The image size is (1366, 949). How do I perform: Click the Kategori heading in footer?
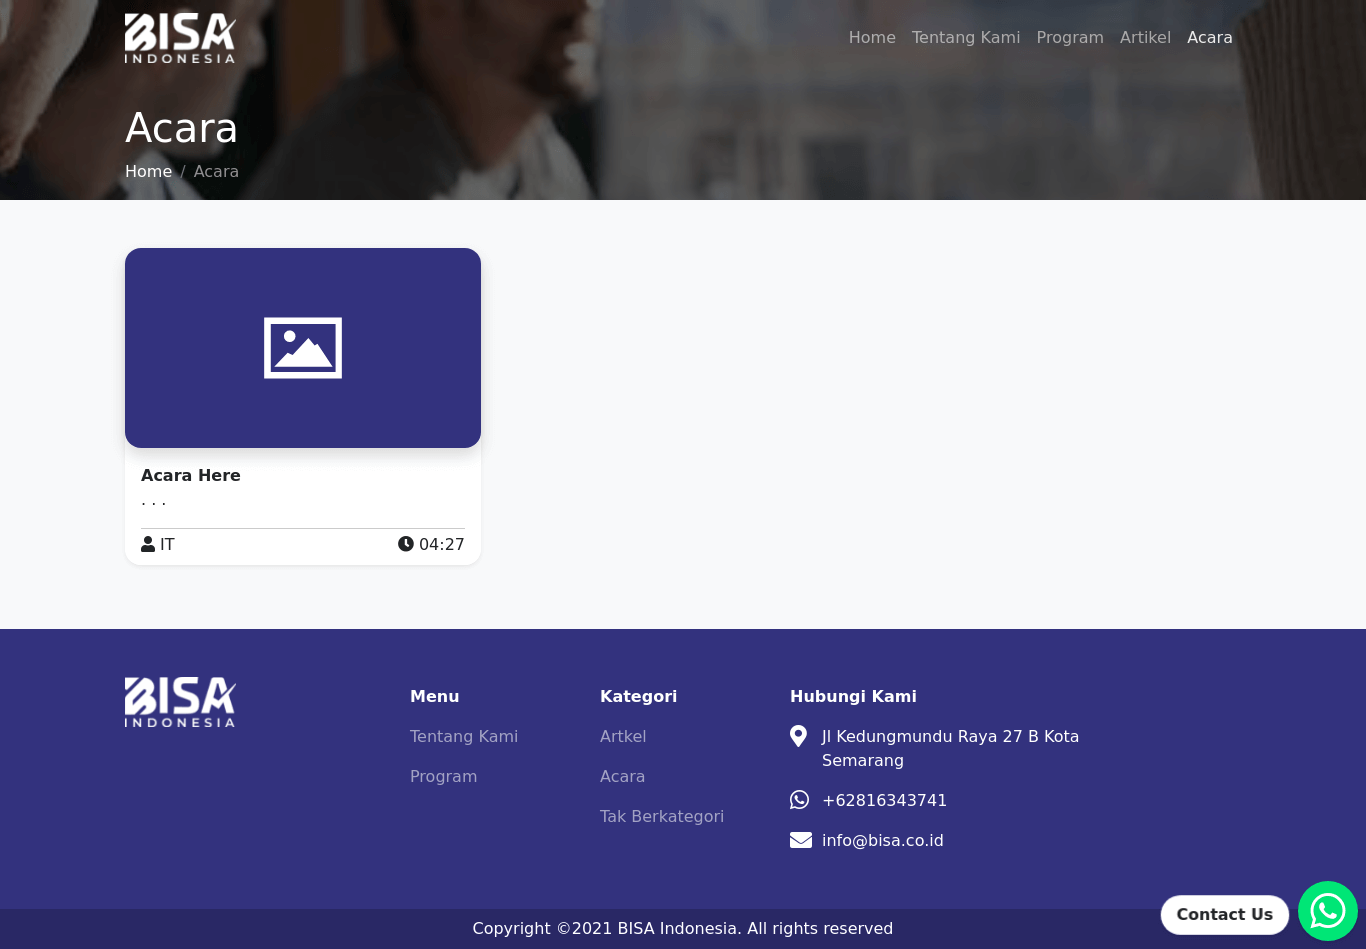coord(638,696)
